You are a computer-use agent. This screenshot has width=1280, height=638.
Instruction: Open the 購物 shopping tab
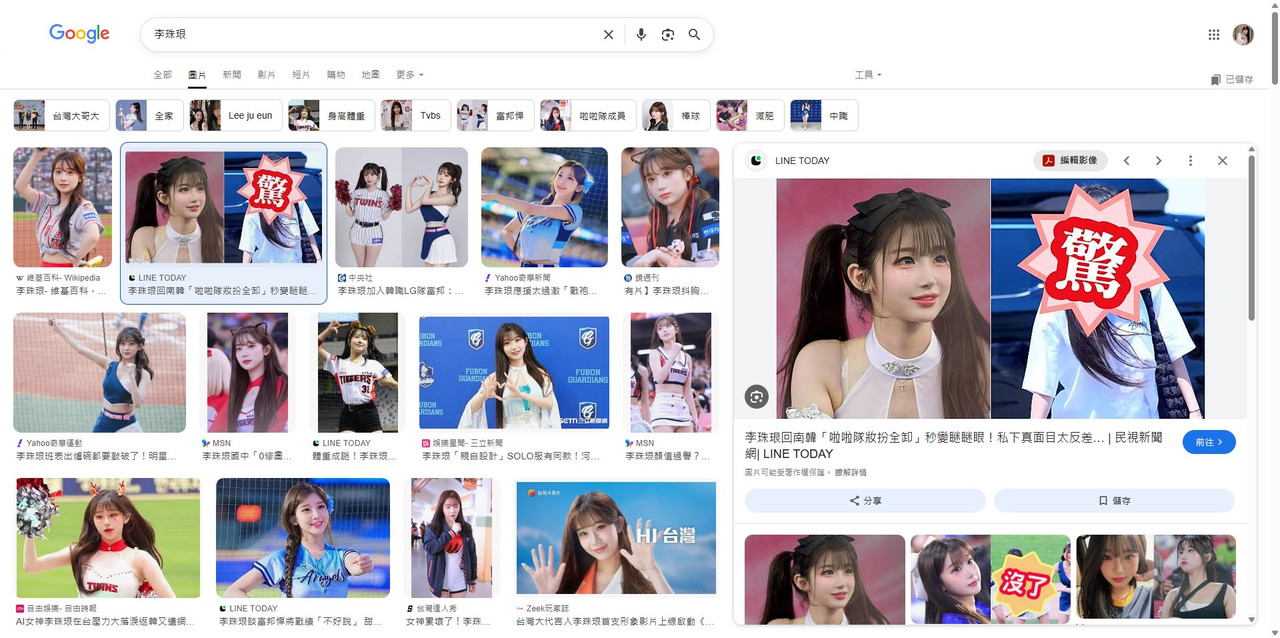tap(336, 75)
